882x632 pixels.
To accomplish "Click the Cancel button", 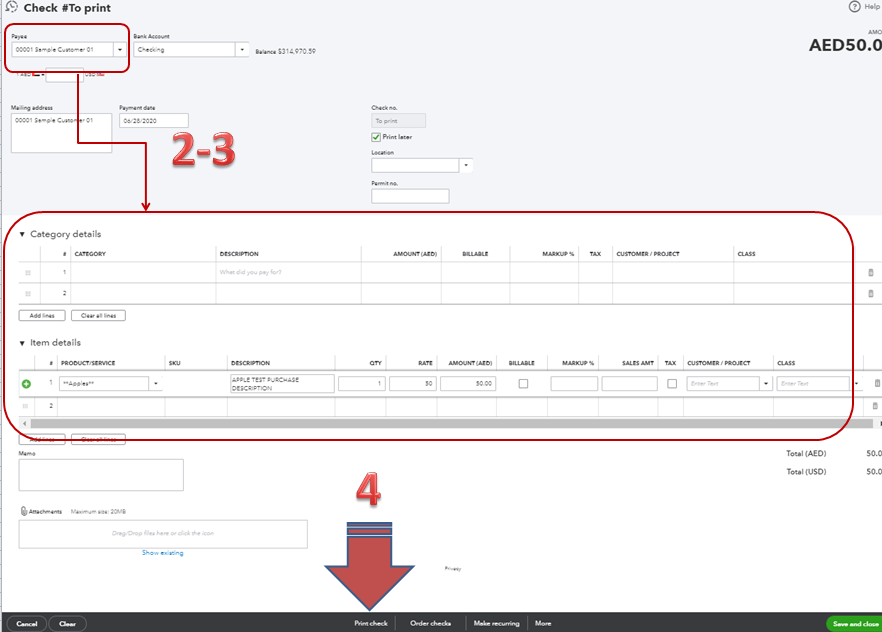I will point(27,624).
